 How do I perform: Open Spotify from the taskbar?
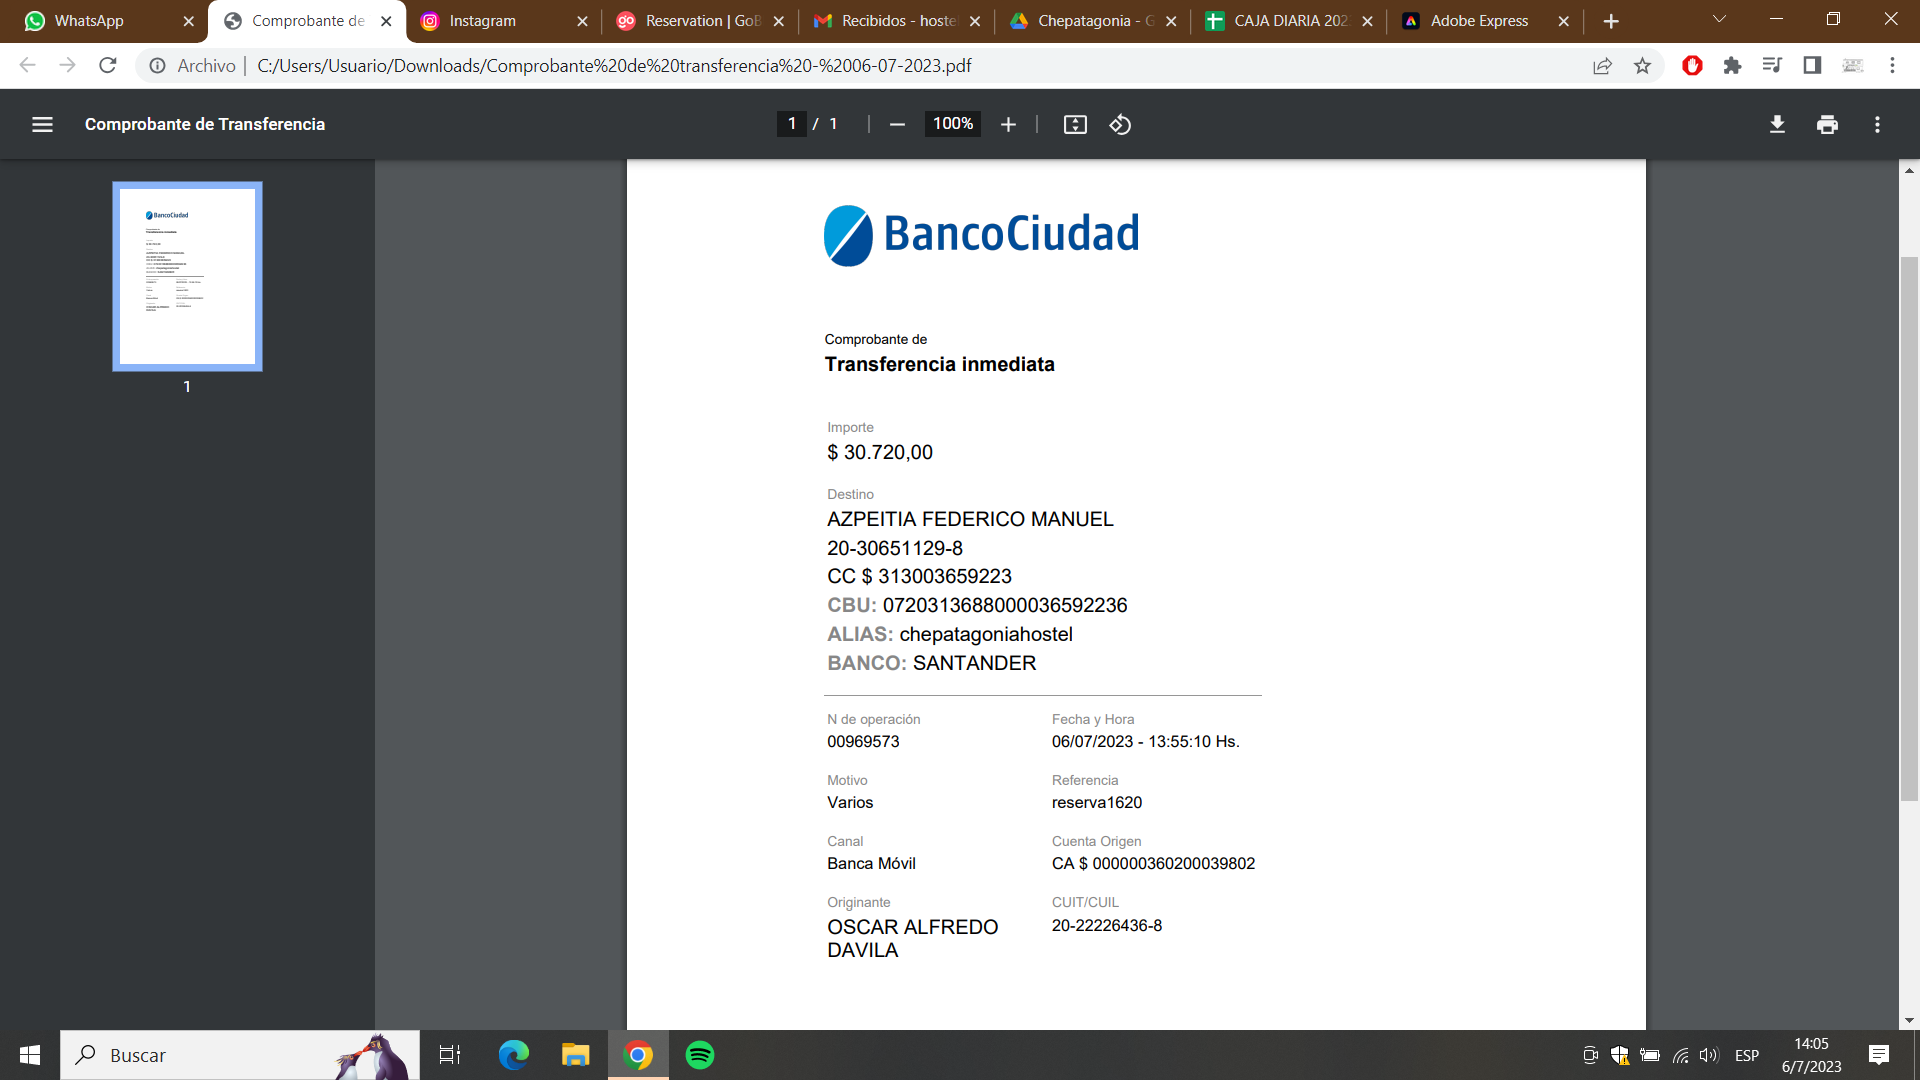[x=700, y=1055]
